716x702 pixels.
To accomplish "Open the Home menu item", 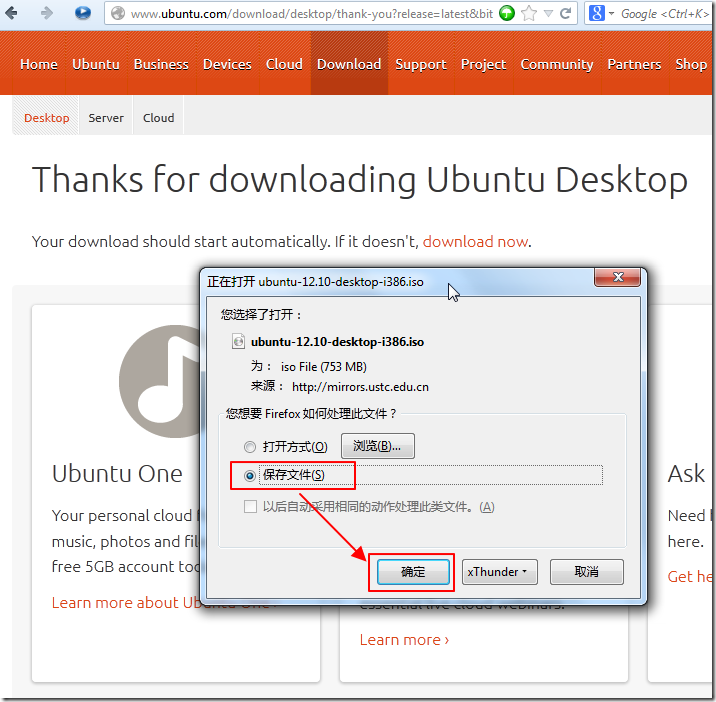I will 39,64.
